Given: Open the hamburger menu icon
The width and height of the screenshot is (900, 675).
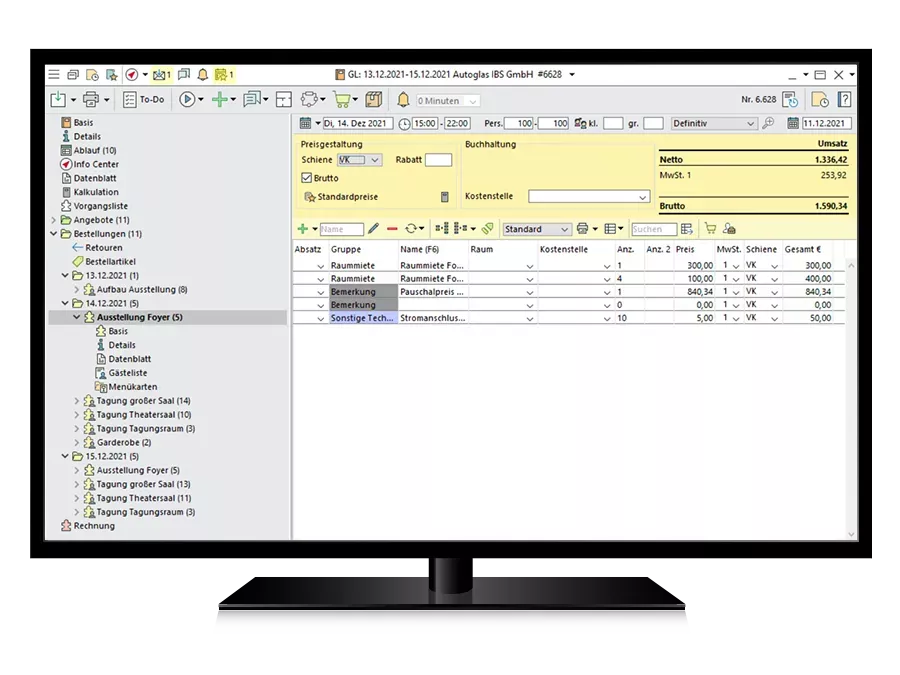Looking at the screenshot, I should (54, 75).
